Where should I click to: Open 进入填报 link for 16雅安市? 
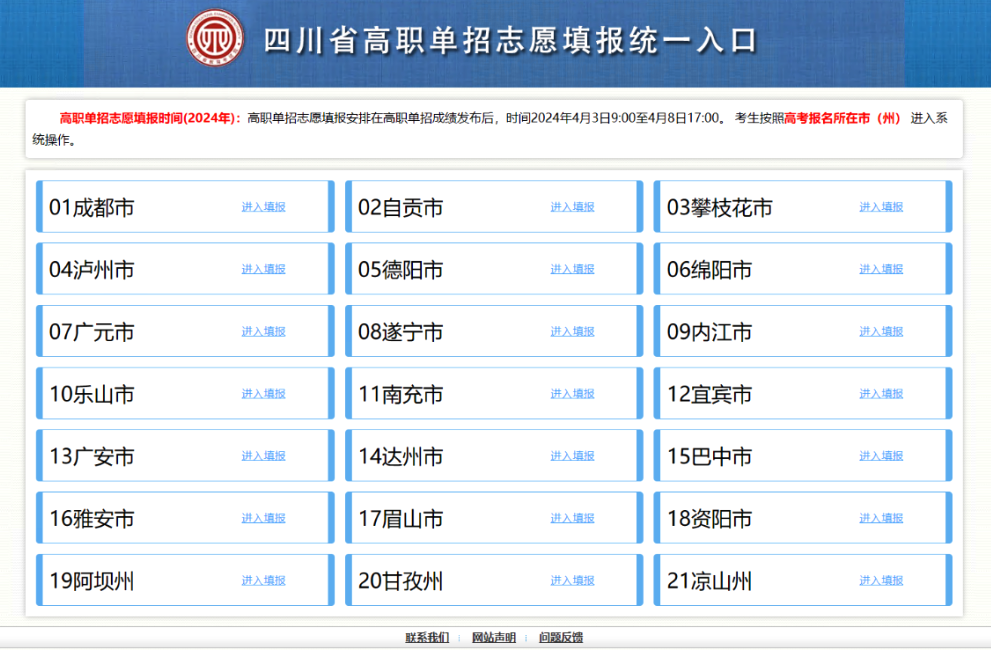click(x=263, y=517)
